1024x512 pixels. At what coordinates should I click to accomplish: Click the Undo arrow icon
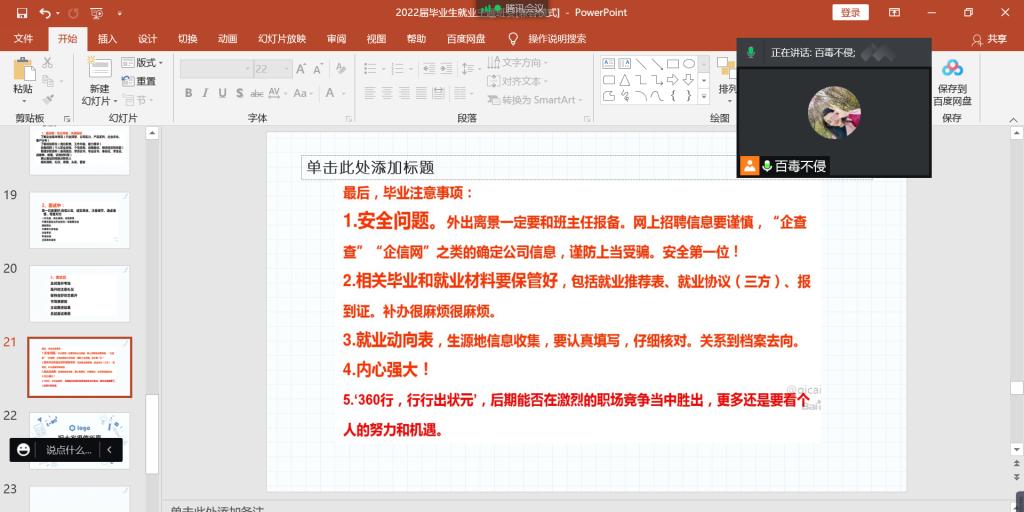pyautogui.click(x=45, y=13)
